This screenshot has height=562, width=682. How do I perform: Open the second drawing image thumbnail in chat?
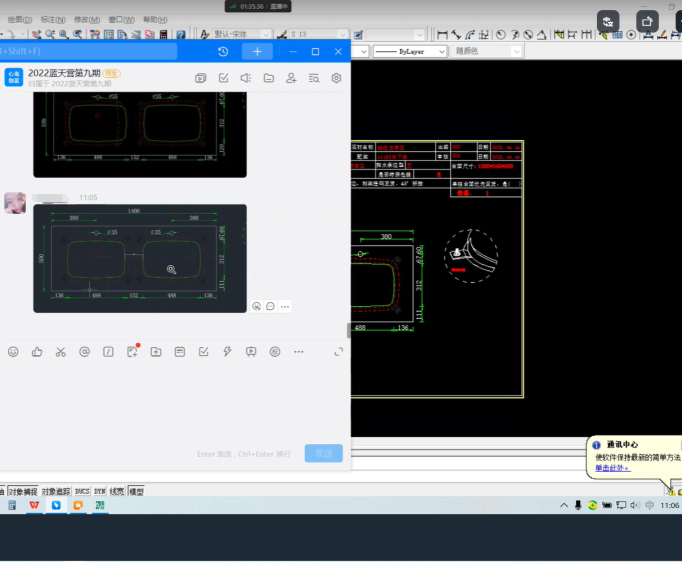pyautogui.click(x=140, y=258)
